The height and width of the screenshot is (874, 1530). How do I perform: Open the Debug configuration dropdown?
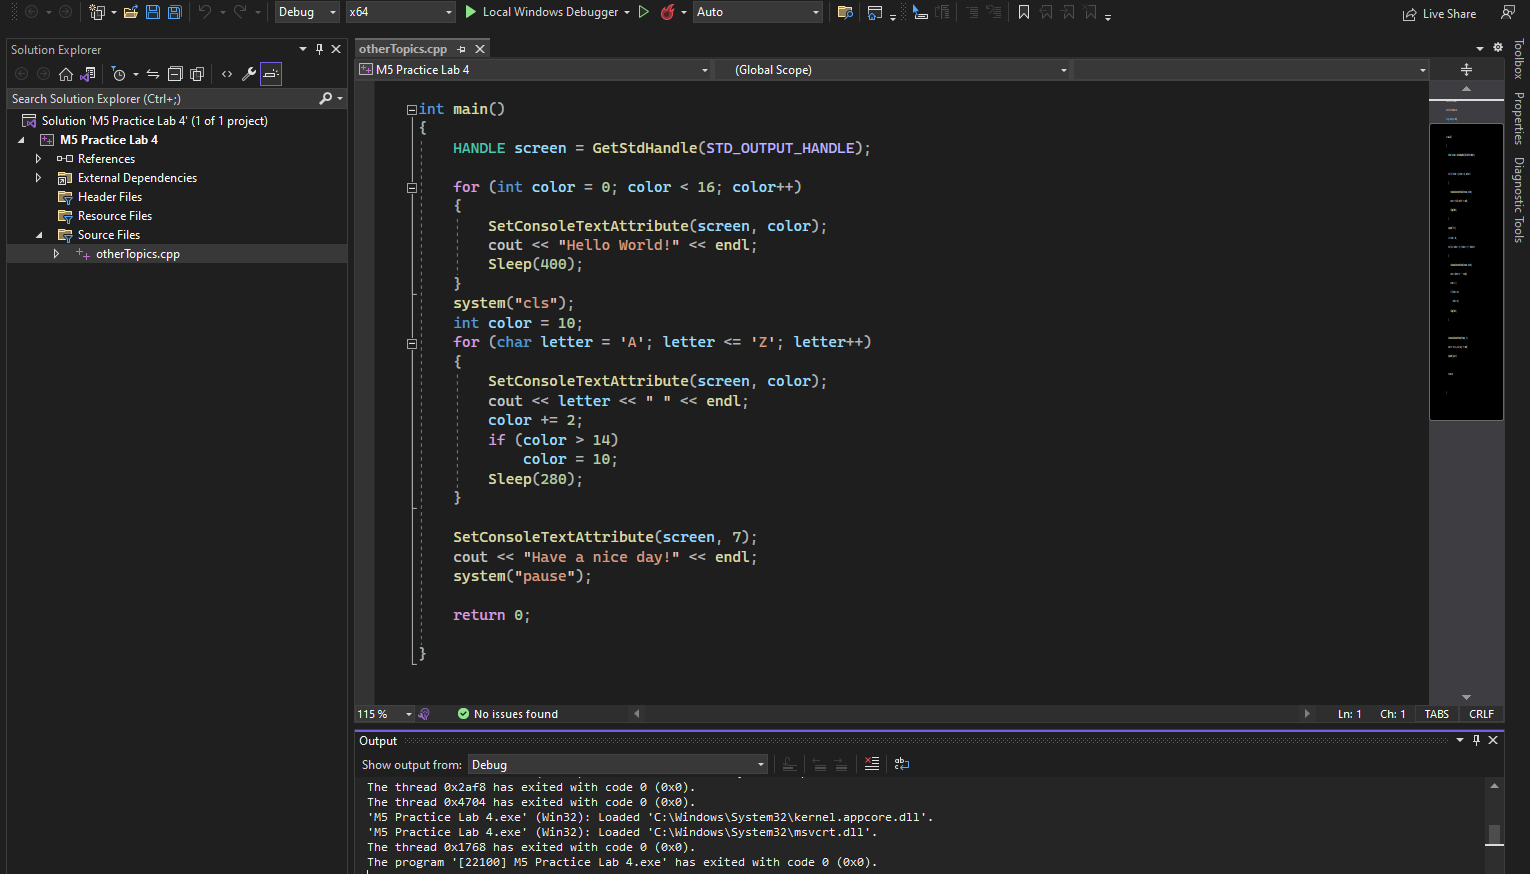click(307, 12)
